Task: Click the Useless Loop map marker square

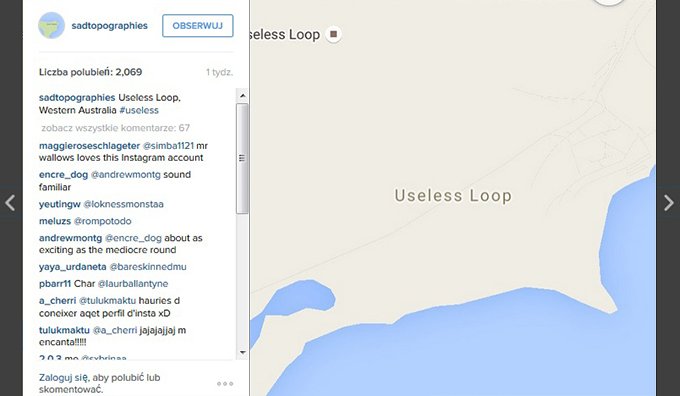Action: (333, 34)
